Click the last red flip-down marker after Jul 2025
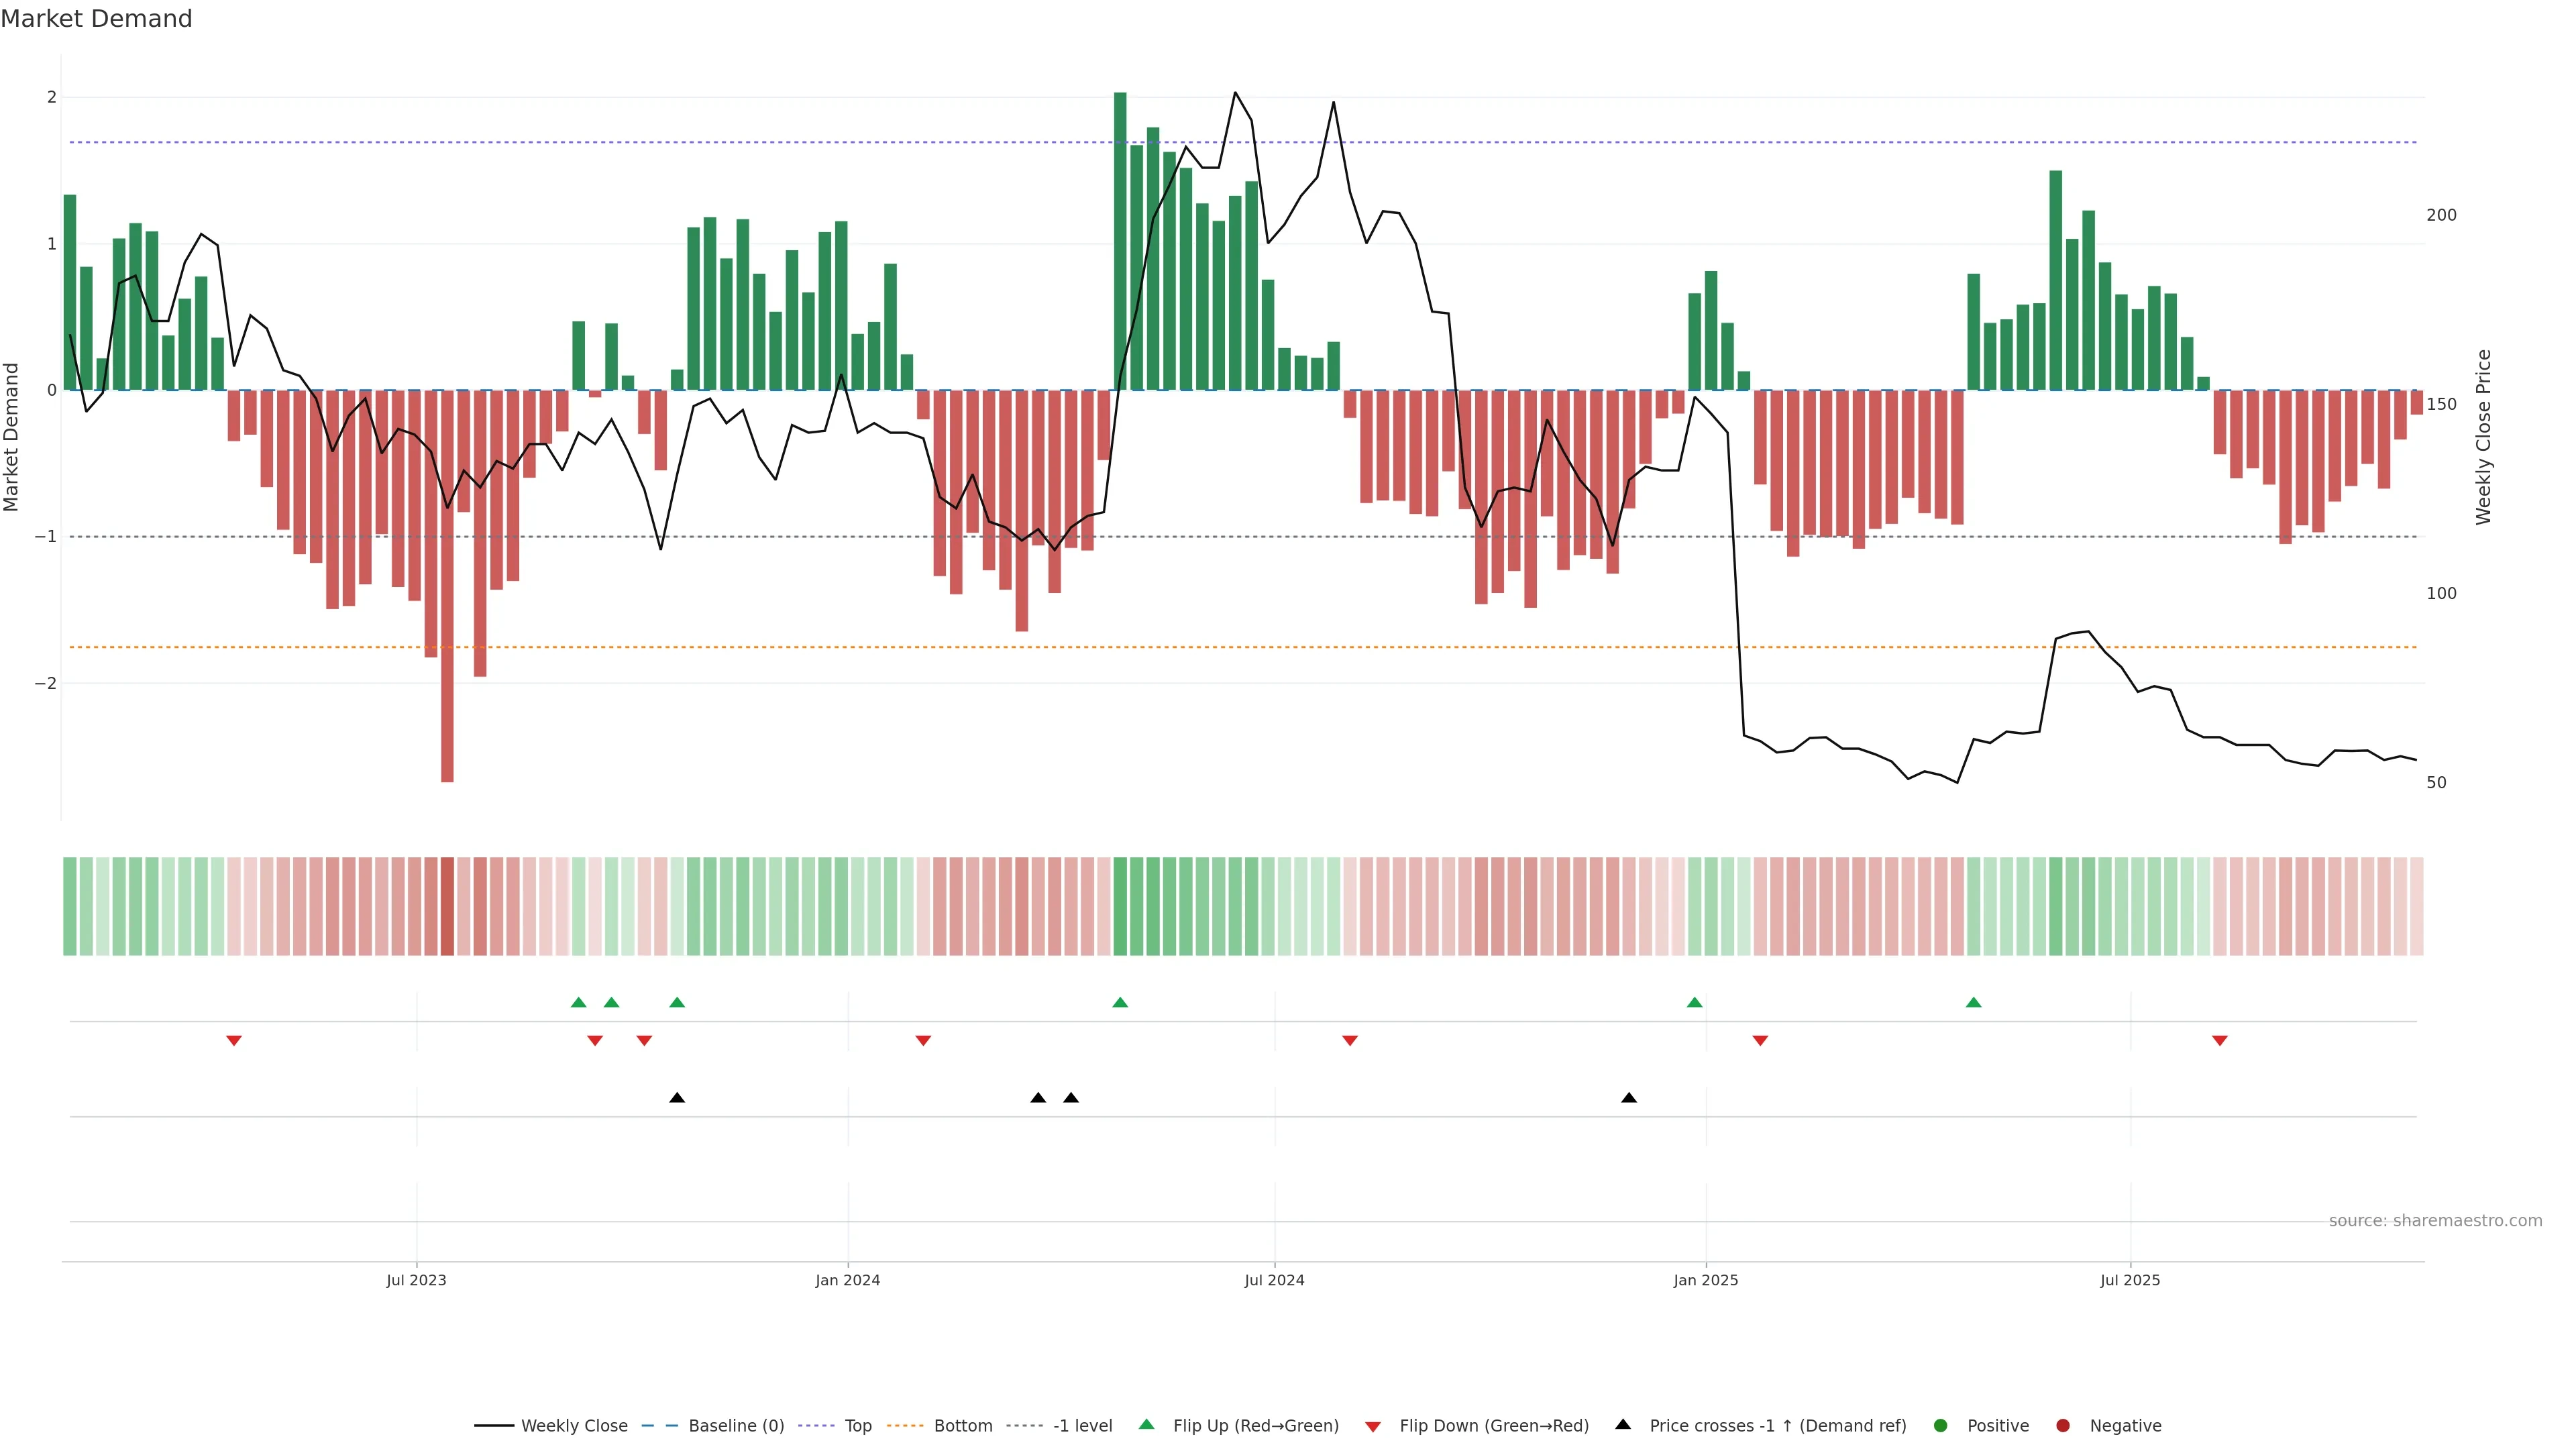2576x1449 pixels. click(2220, 1041)
